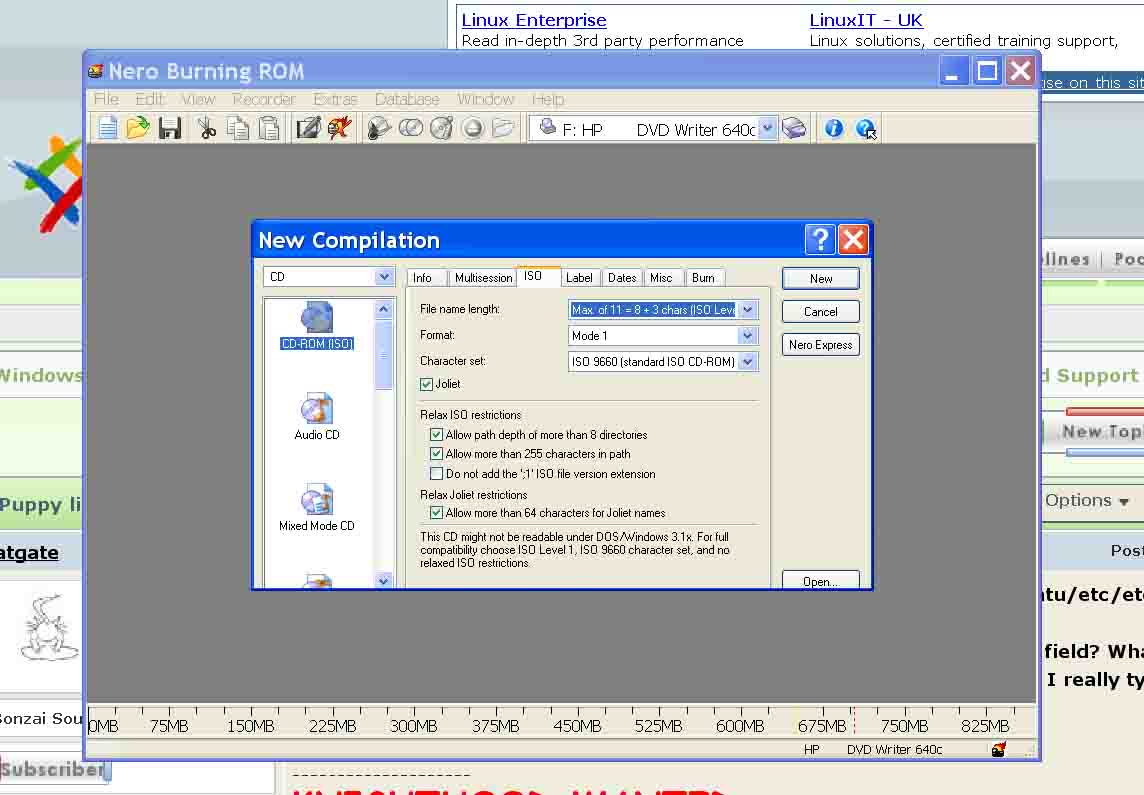The height and width of the screenshot is (795, 1144).
Task: Click the file browser folder icon
Action: coord(503,128)
